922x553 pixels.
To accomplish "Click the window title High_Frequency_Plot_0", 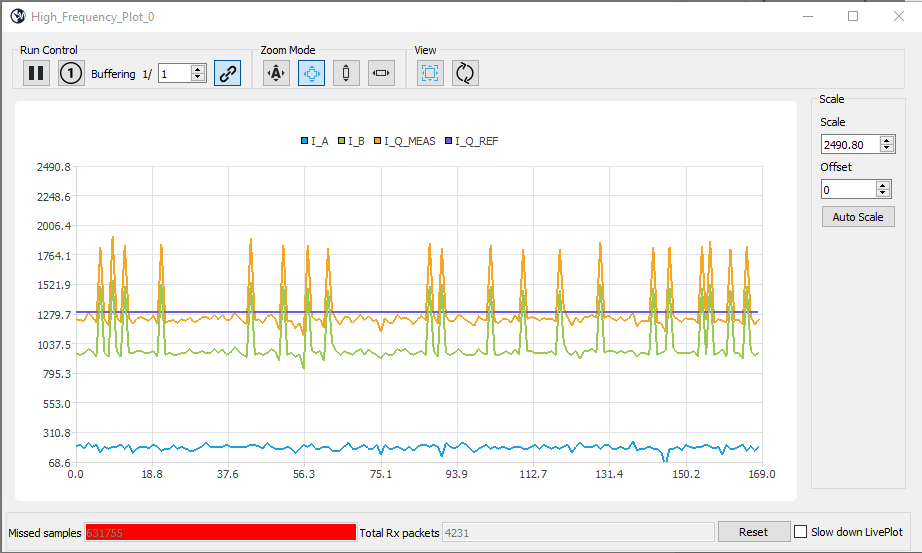I will 93,17.
